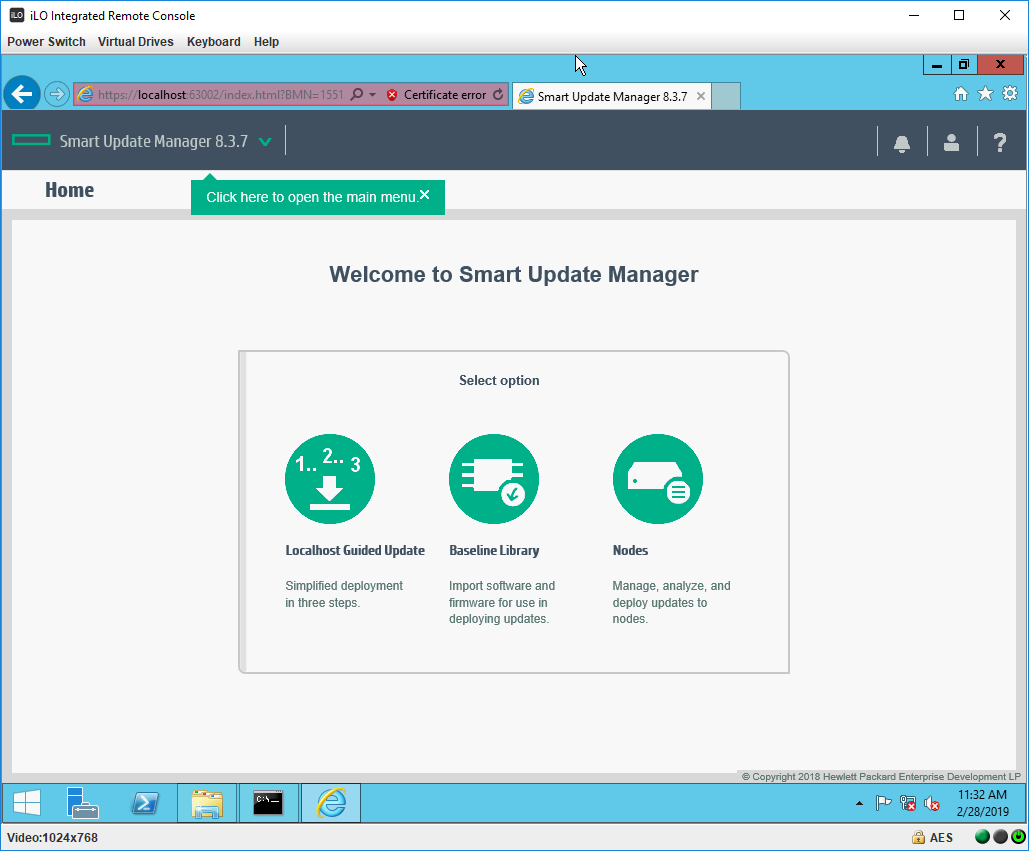The width and height of the screenshot is (1029, 851).
Task: Expand the Smart Update Manager main menu
Action: [265, 142]
